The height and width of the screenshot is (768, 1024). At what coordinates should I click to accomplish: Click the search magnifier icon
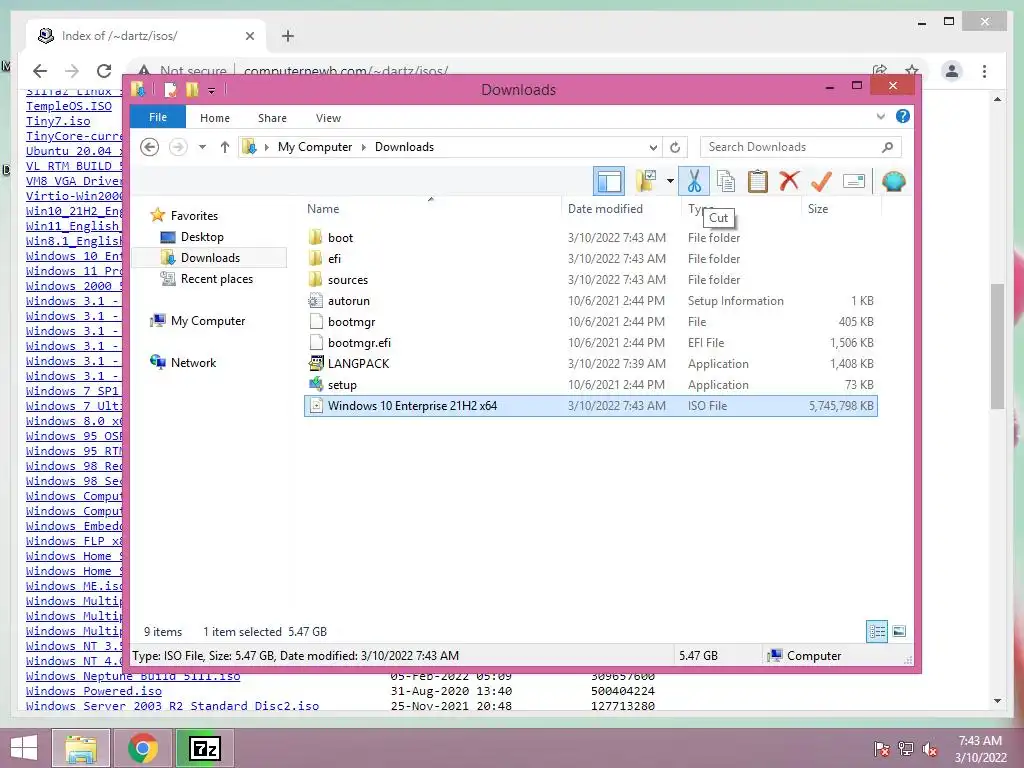coord(887,147)
